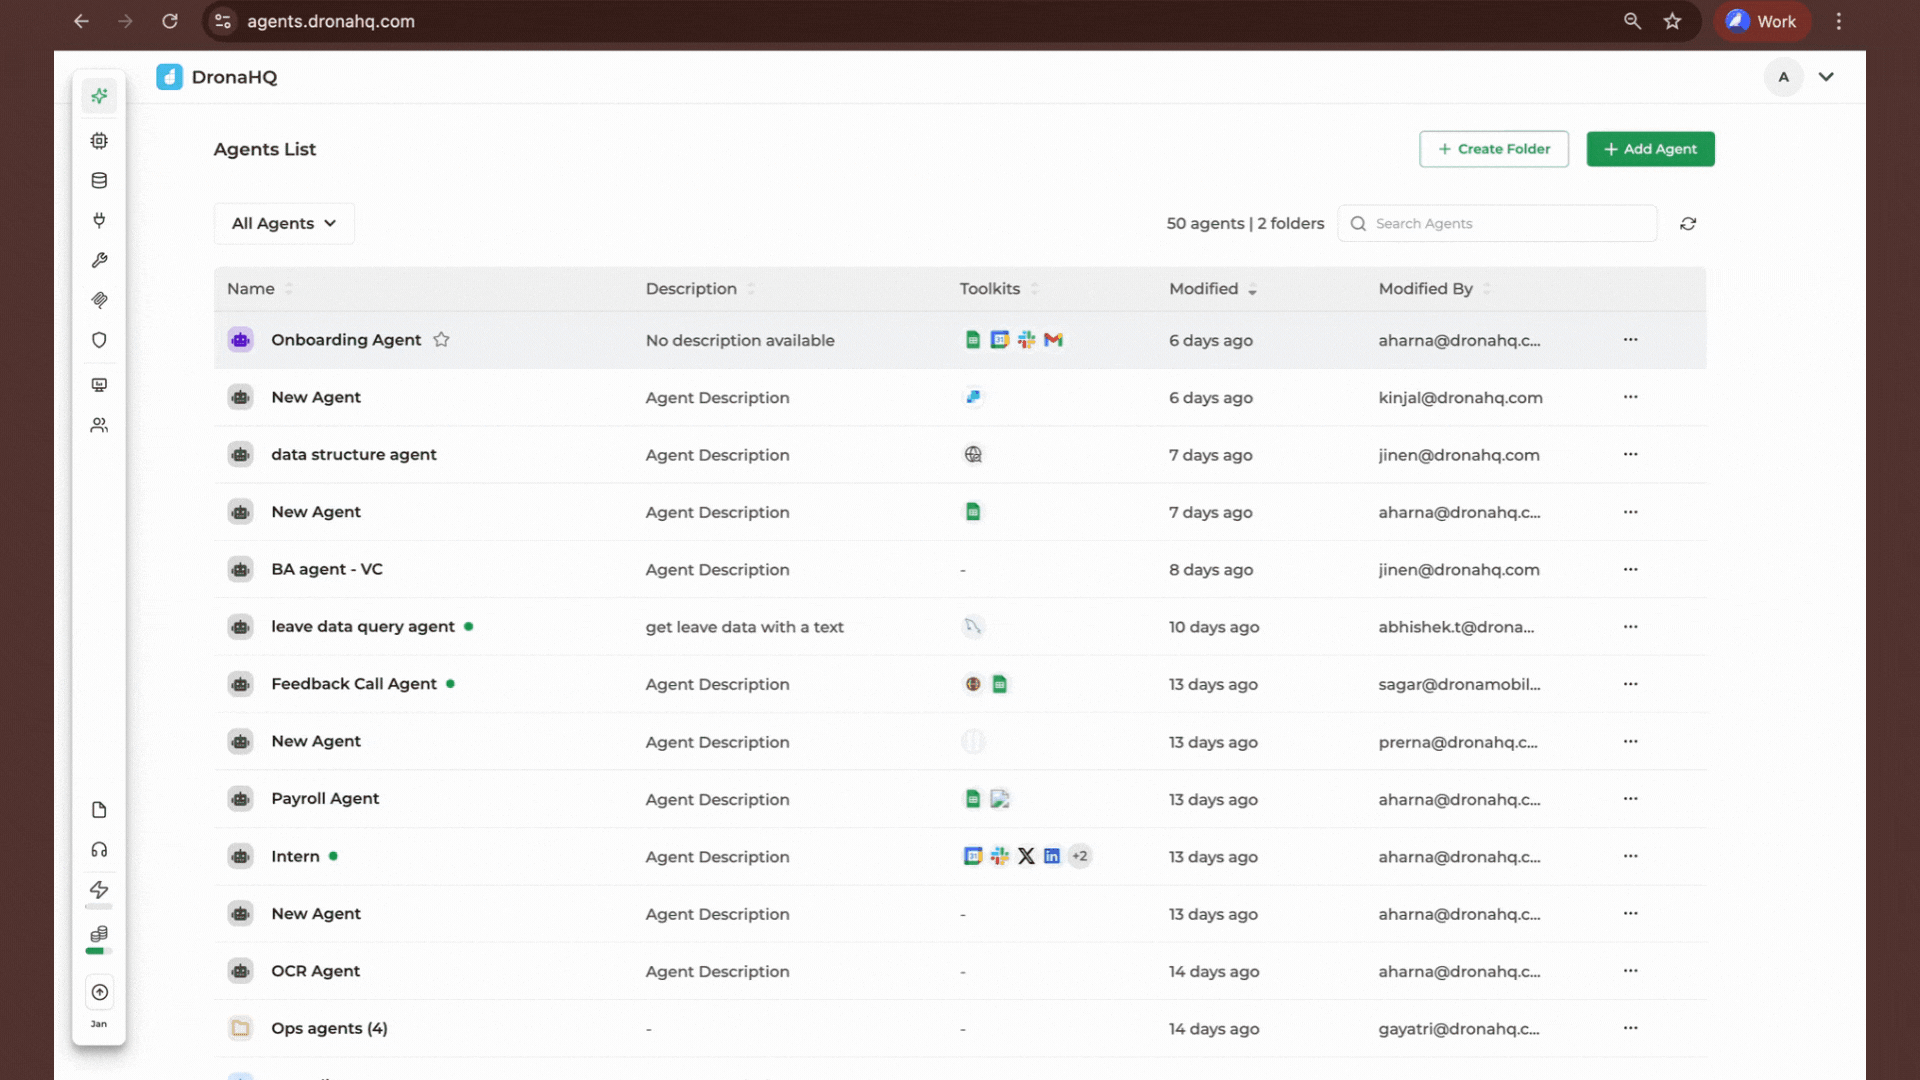Click the Slack toolkit icon on Onboarding Agent
This screenshot has height=1080, width=1920.
click(1027, 340)
